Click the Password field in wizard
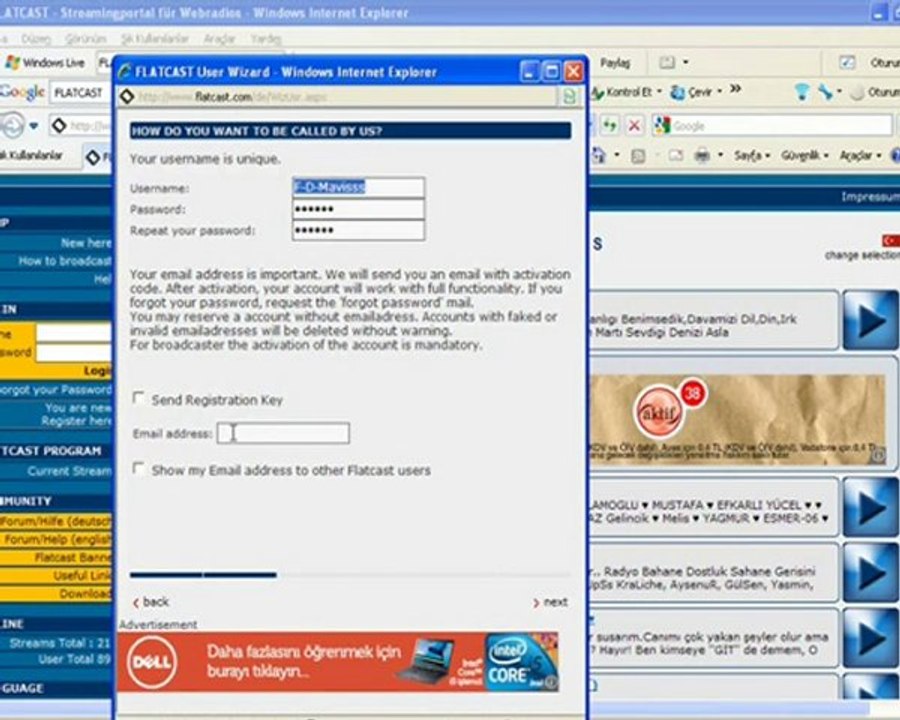Image resolution: width=900 pixels, height=720 pixels. (x=359, y=208)
